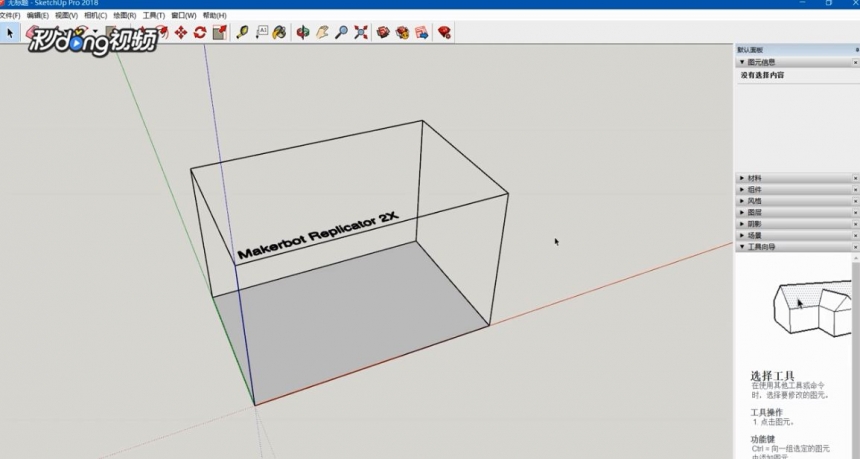860x459 pixels.
Task: Collapse the 工具向导 panel
Action: coord(742,247)
